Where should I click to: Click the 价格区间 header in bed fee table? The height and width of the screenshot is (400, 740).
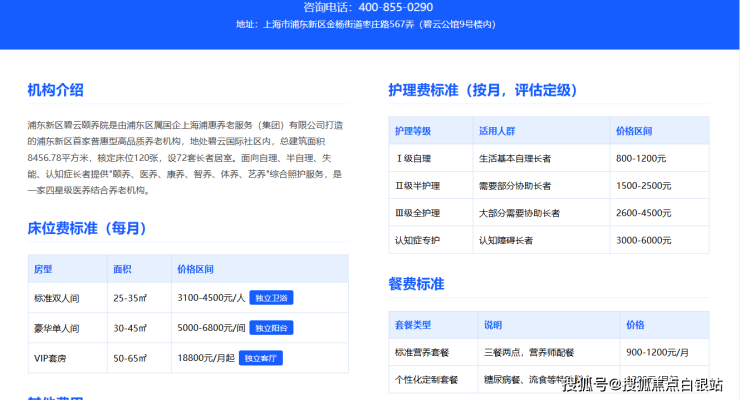(x=195, y=269)
